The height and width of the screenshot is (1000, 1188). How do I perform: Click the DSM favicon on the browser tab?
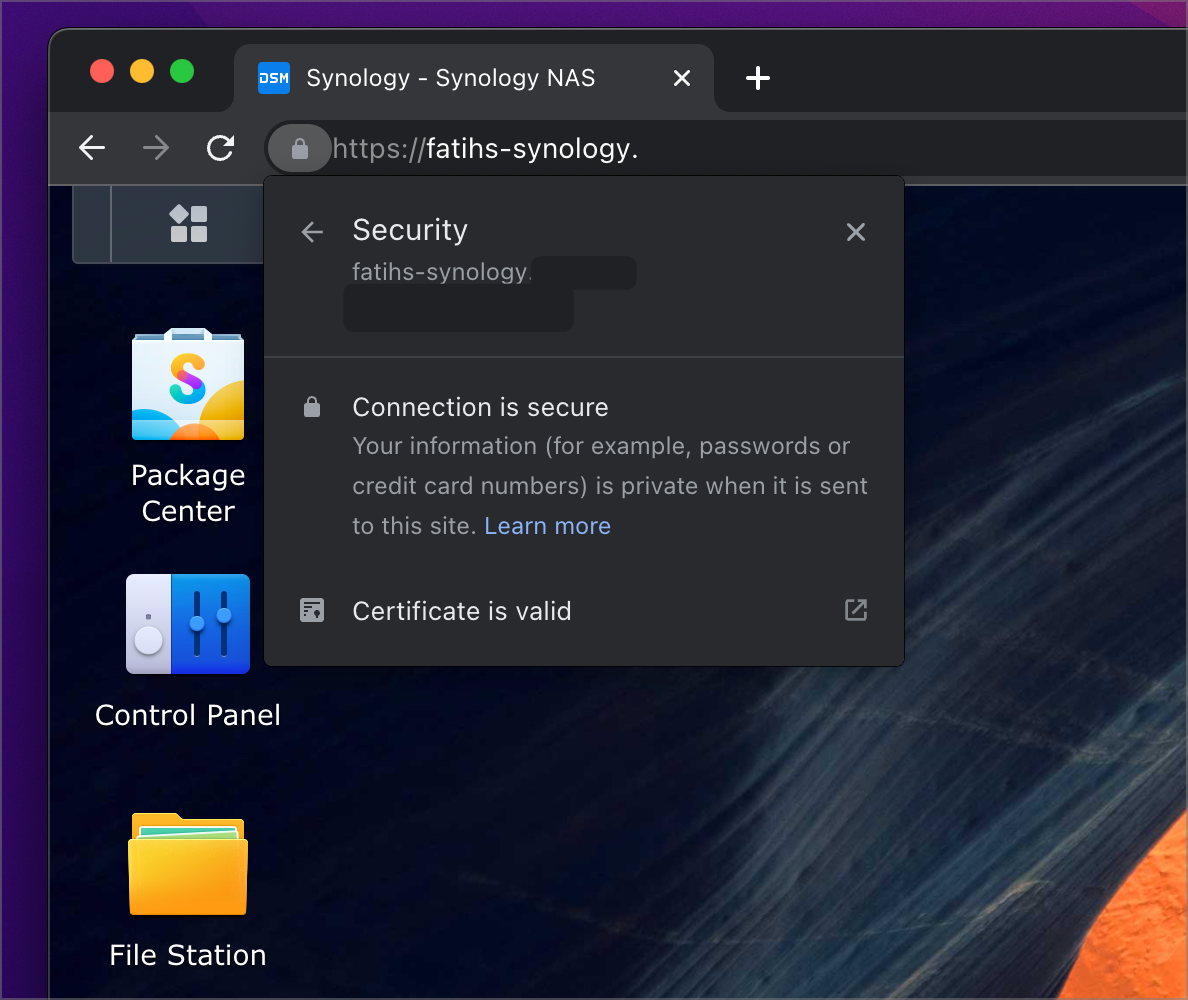tap(273, 77)
